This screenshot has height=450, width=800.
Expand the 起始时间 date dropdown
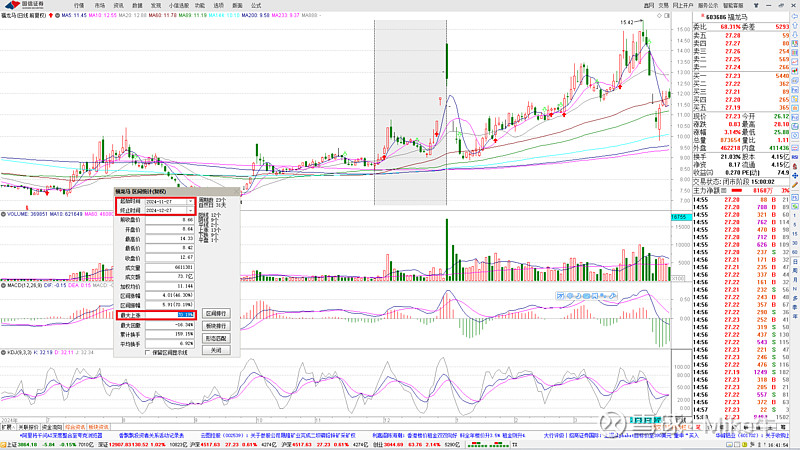[x=190, y=202]
